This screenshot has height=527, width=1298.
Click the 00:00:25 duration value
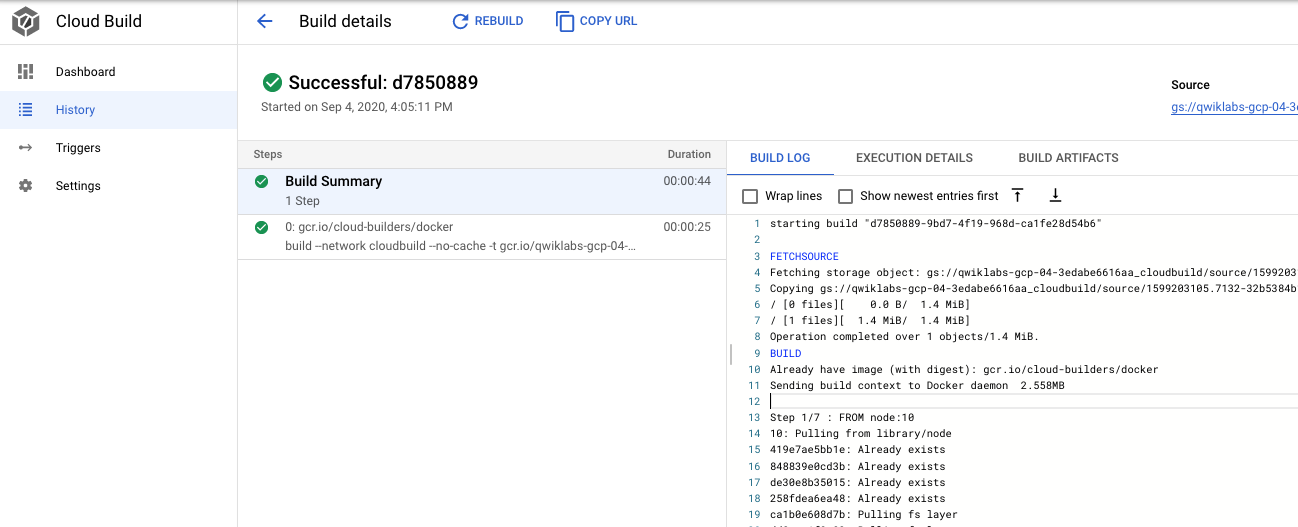click(687, 227)
